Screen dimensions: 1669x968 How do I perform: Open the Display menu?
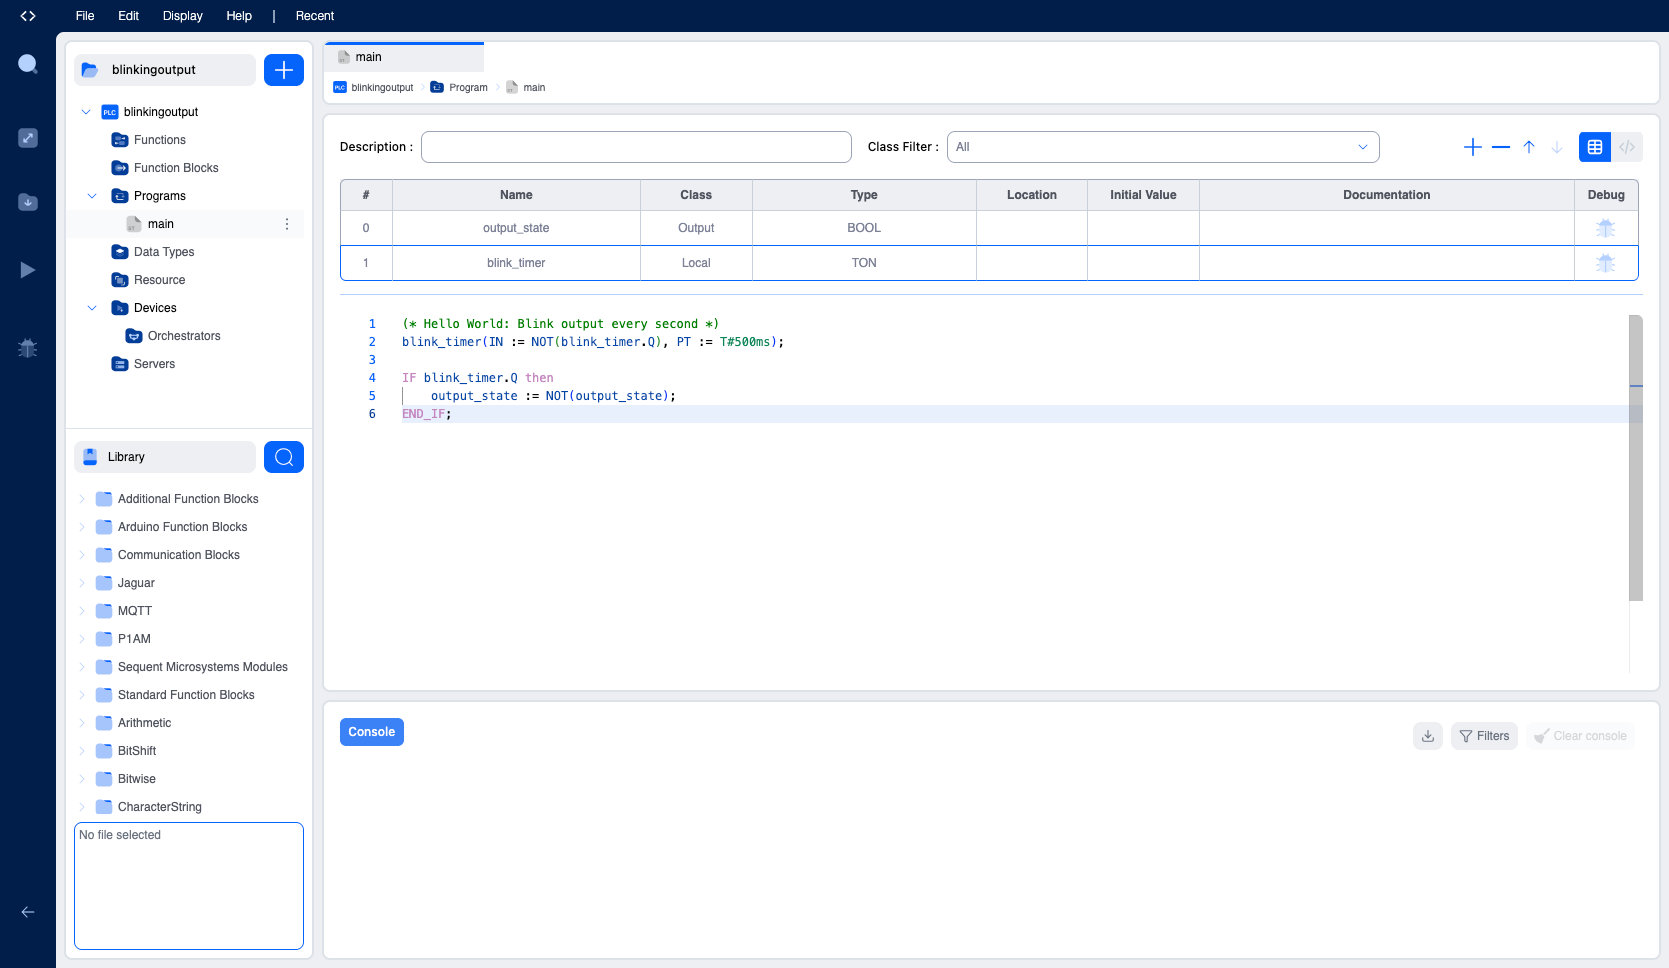pos(183,16)
